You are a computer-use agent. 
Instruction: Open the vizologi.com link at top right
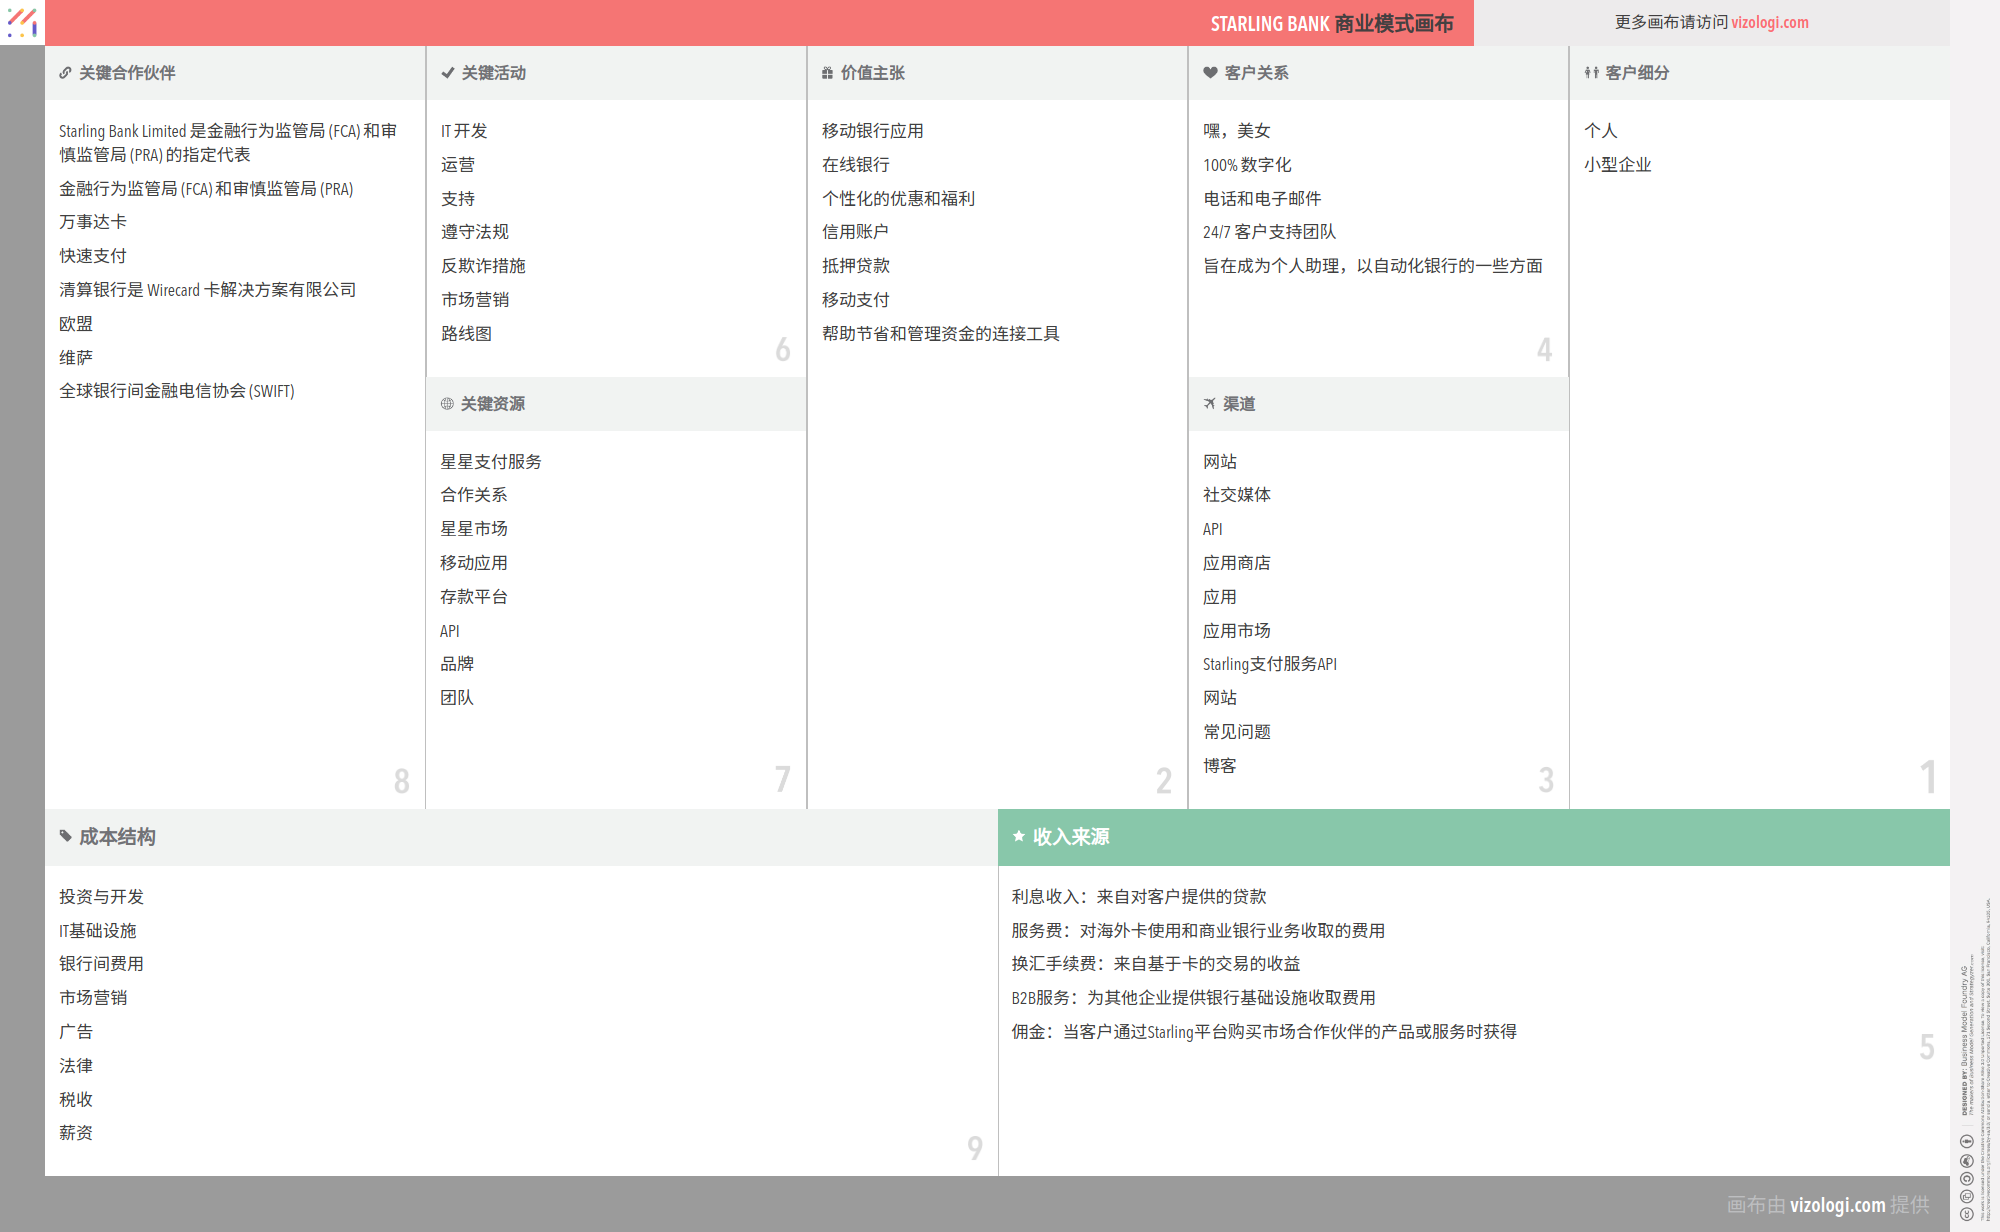point(1769,22)
